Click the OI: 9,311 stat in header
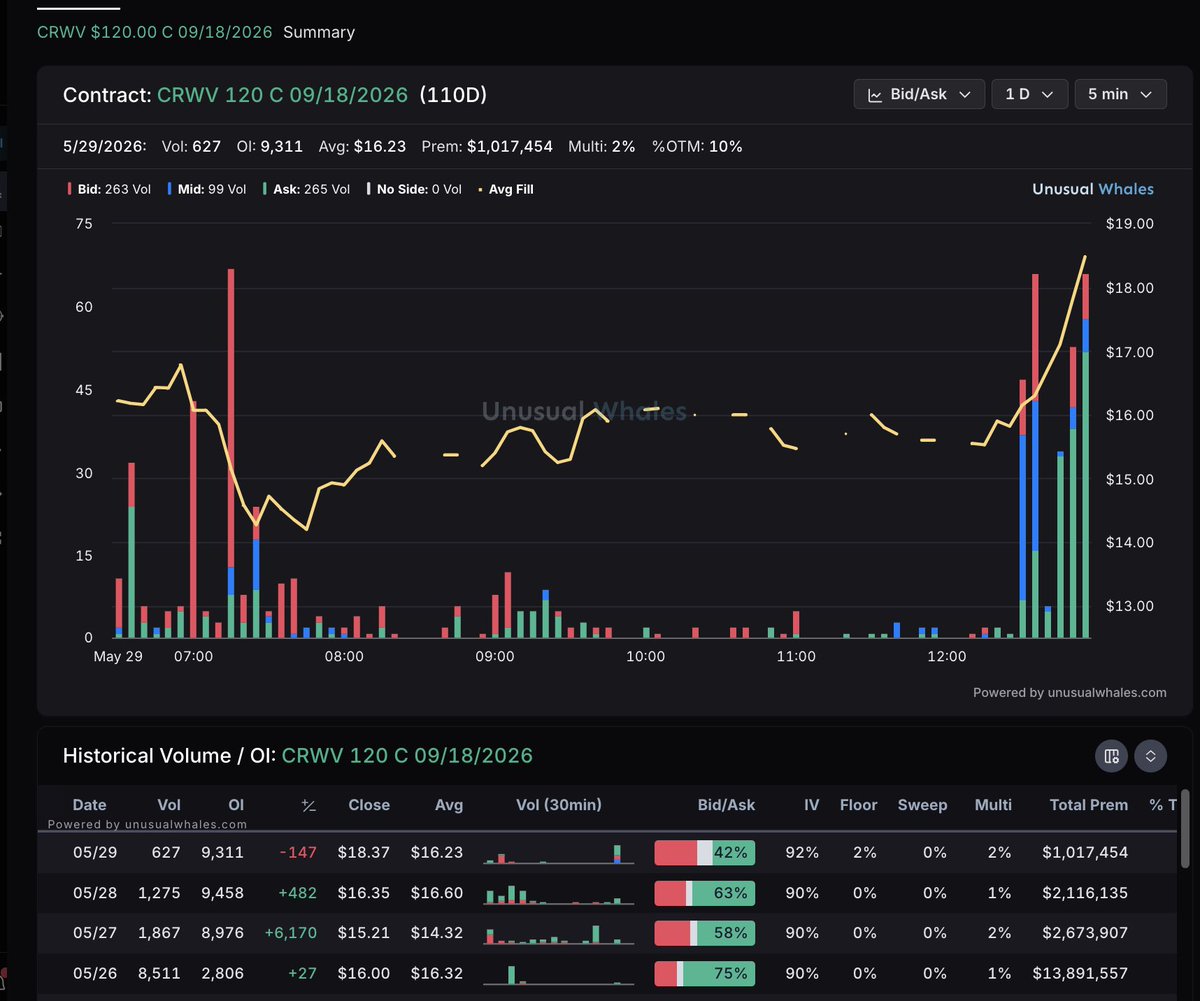The height and width of the screenshot is (1001, 1200). tap(268, 146)
